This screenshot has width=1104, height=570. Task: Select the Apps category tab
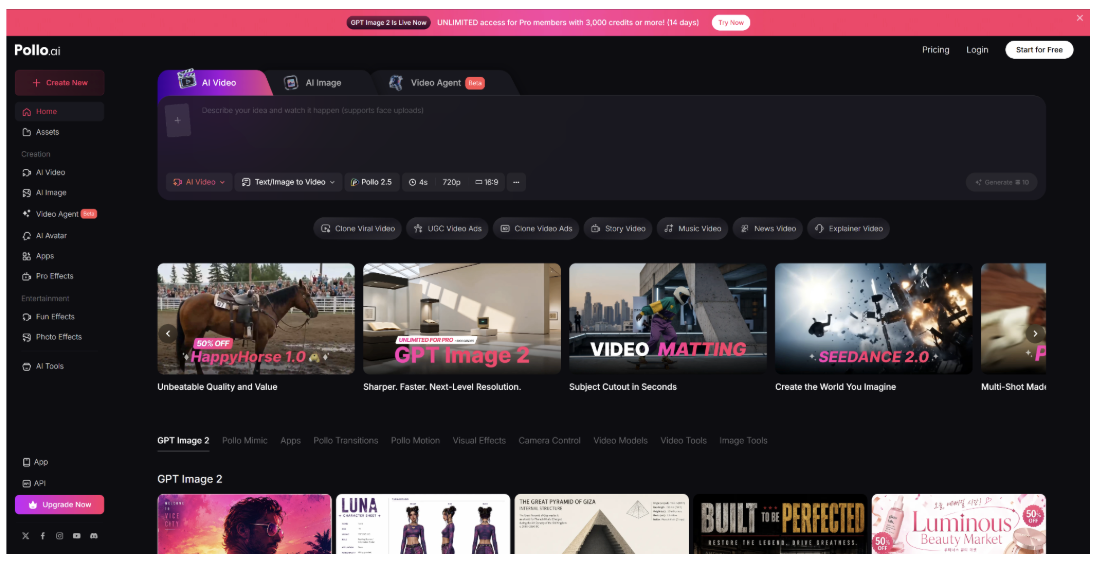(291, 441)
